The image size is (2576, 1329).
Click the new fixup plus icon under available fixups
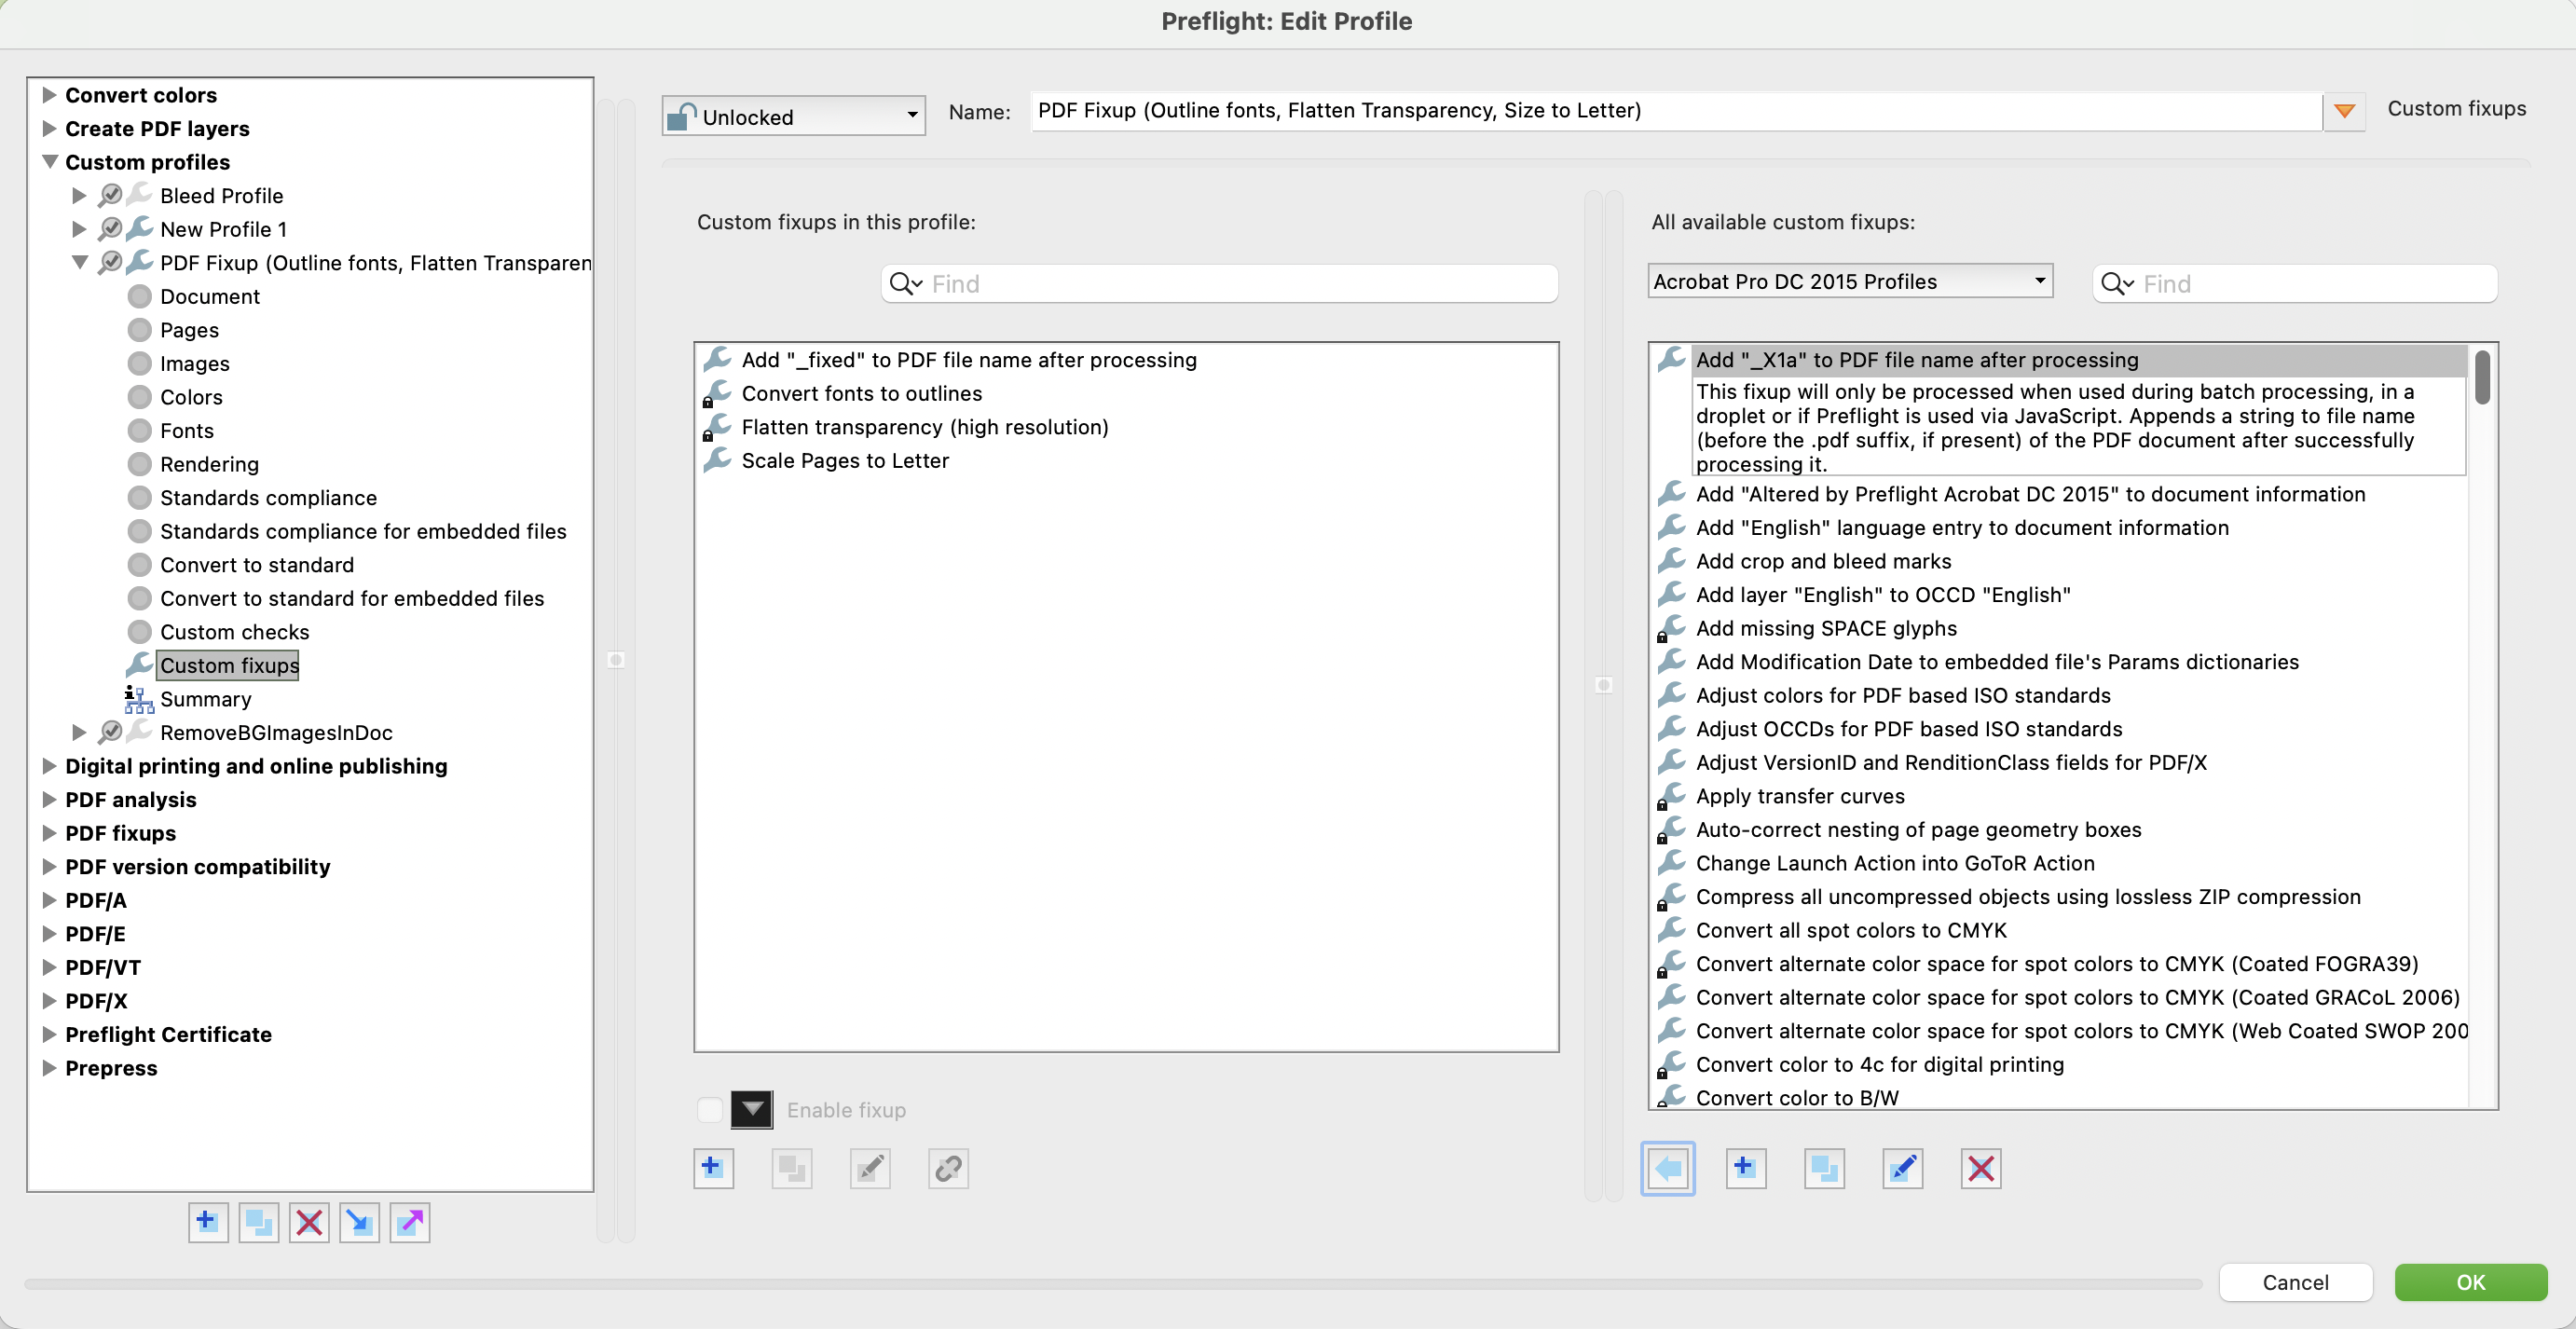1745,1168
